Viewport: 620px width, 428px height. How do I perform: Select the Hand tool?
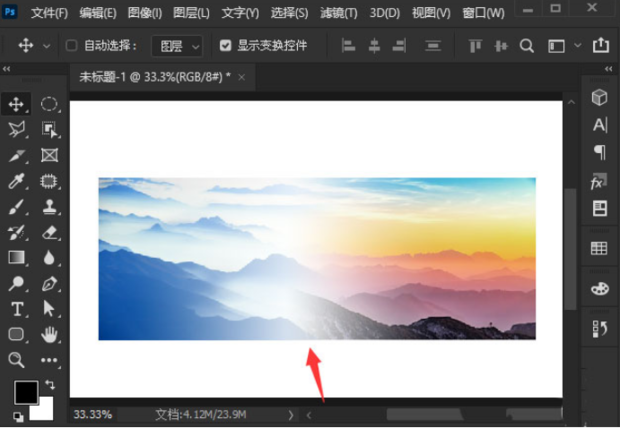click(x=49, y=335)
